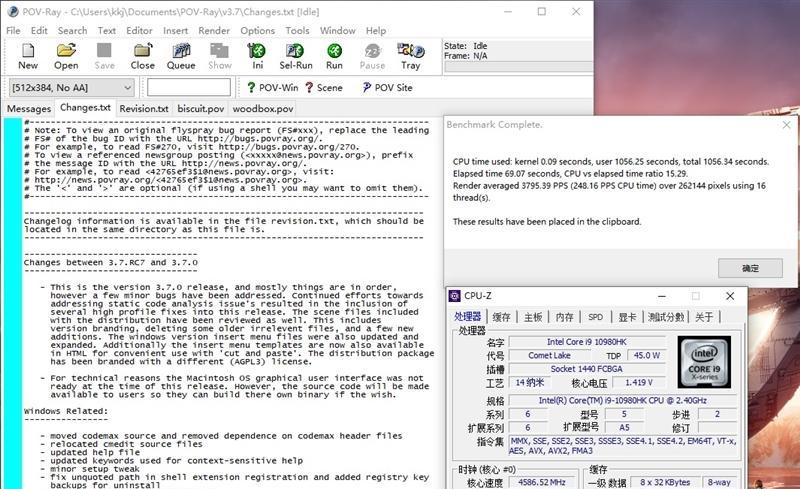Image resolution: width=800 pixels, height=489 pixels.
Task: Click 'Changes between 3.7.RC7 and 3.7.0' line
Action: point(111,262)
